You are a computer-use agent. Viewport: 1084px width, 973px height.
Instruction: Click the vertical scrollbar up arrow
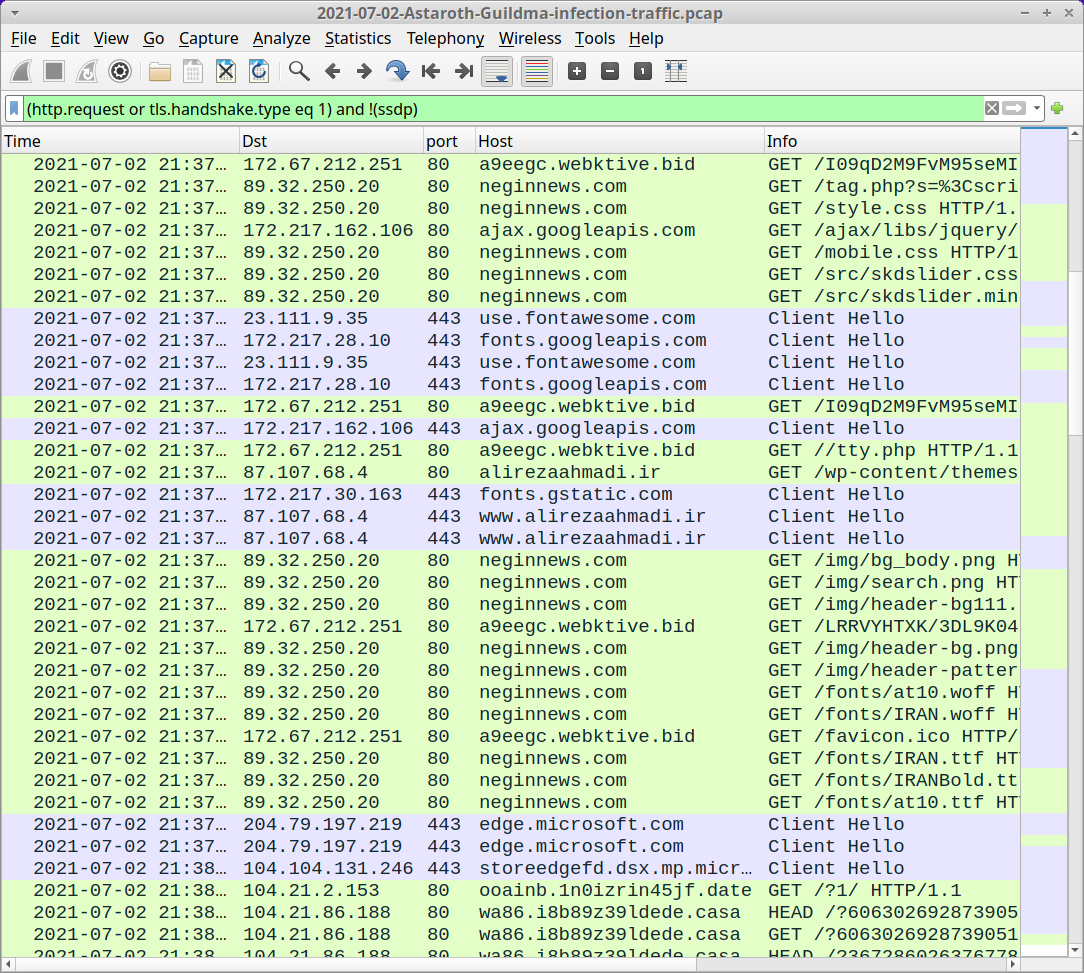click(1075, 135)
